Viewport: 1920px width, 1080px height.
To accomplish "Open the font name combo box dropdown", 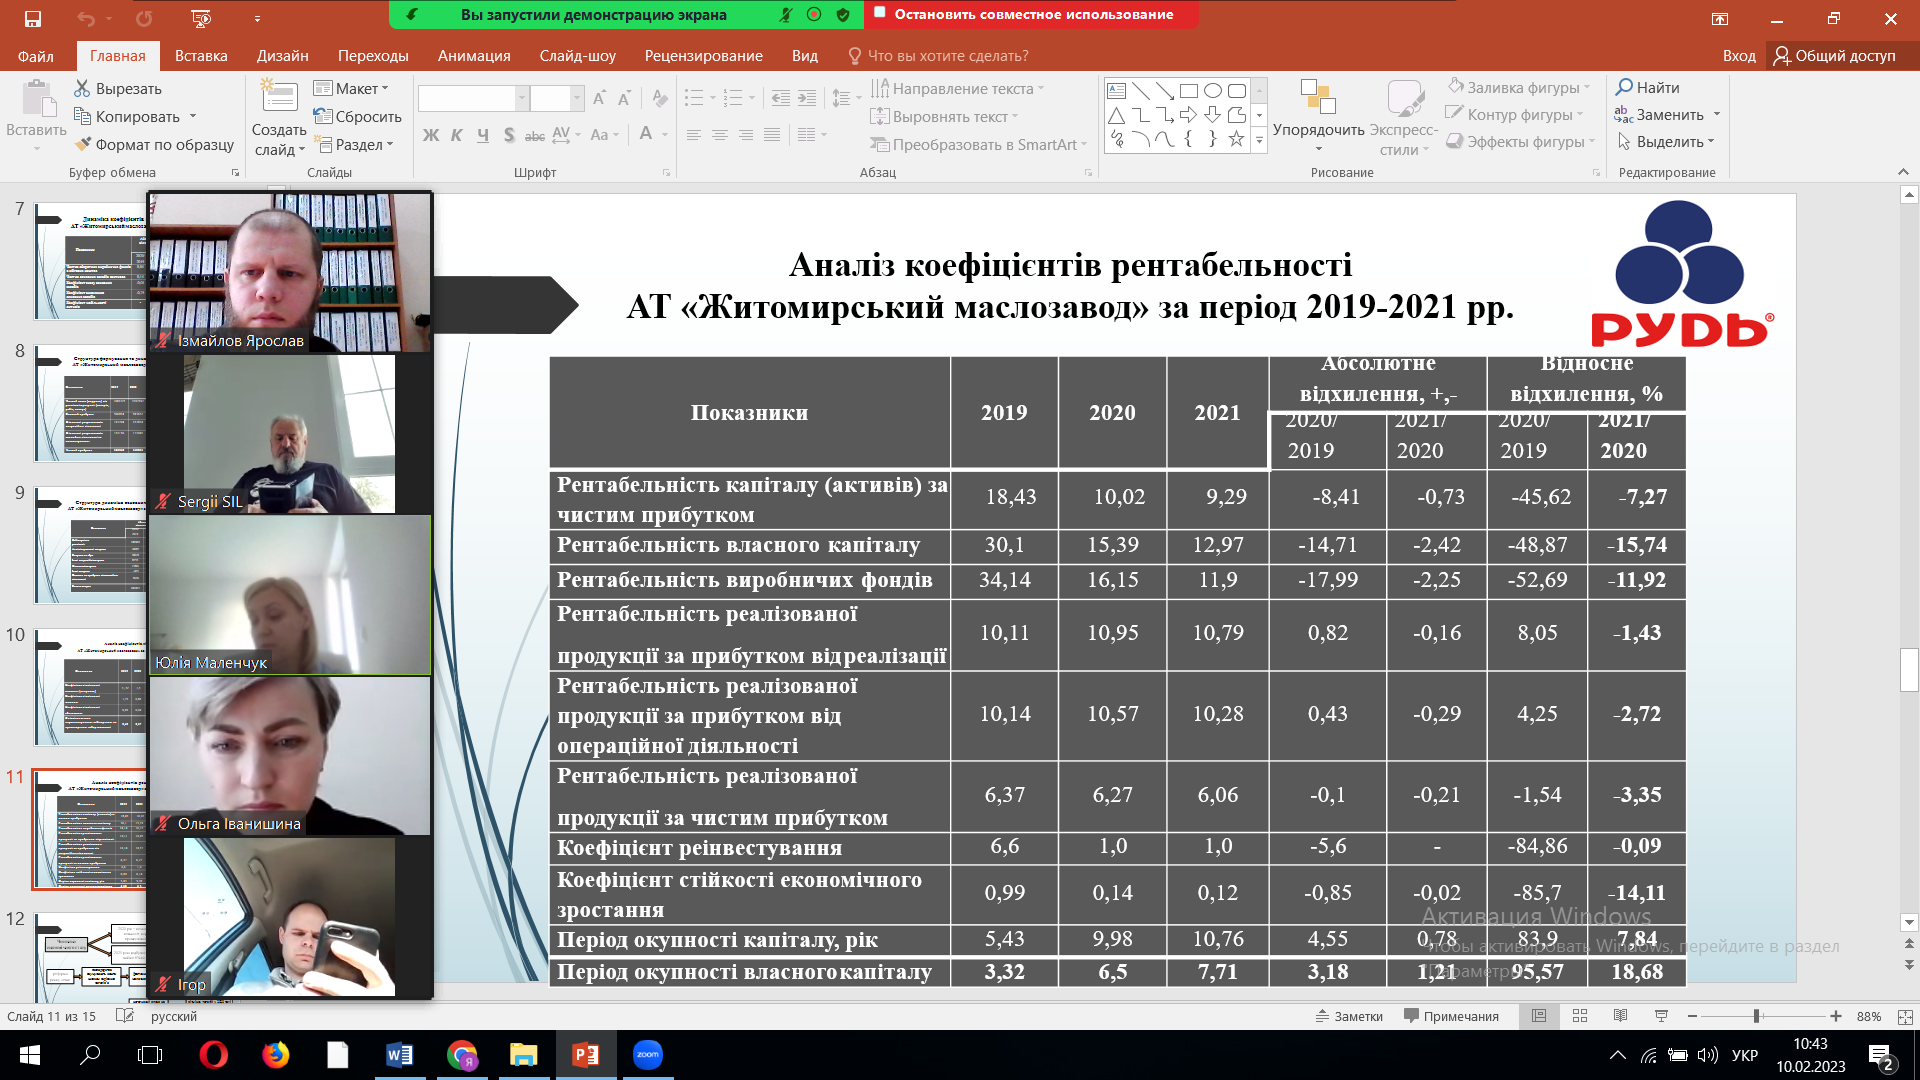I will pos(521,98).
